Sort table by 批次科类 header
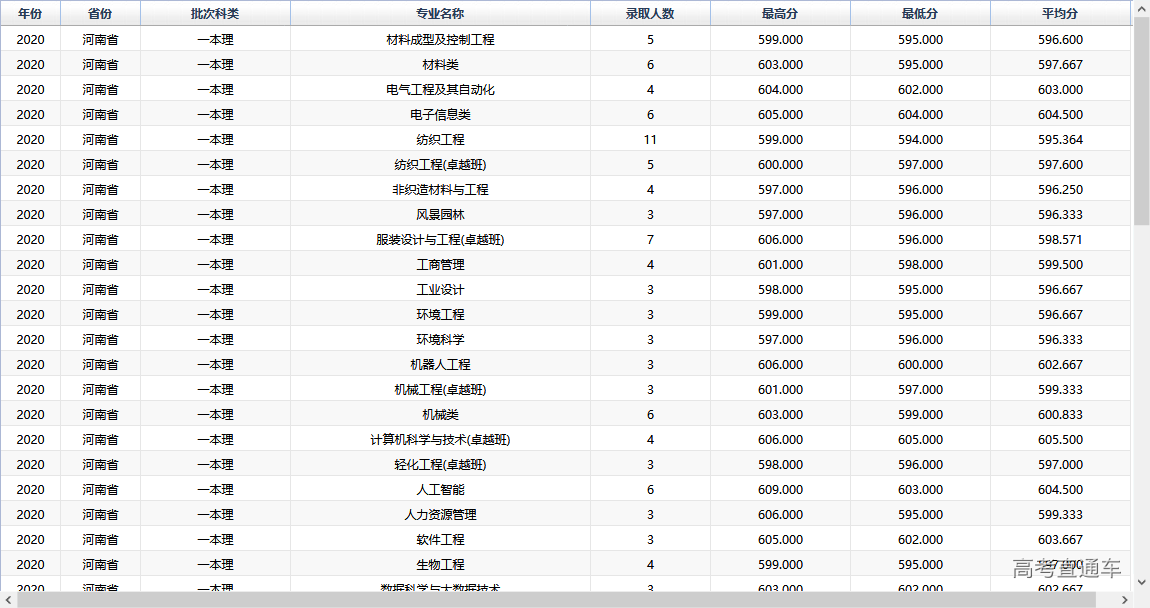This screenshot has width=1150, height=608. pyautogui.click(x=215, y=14)
